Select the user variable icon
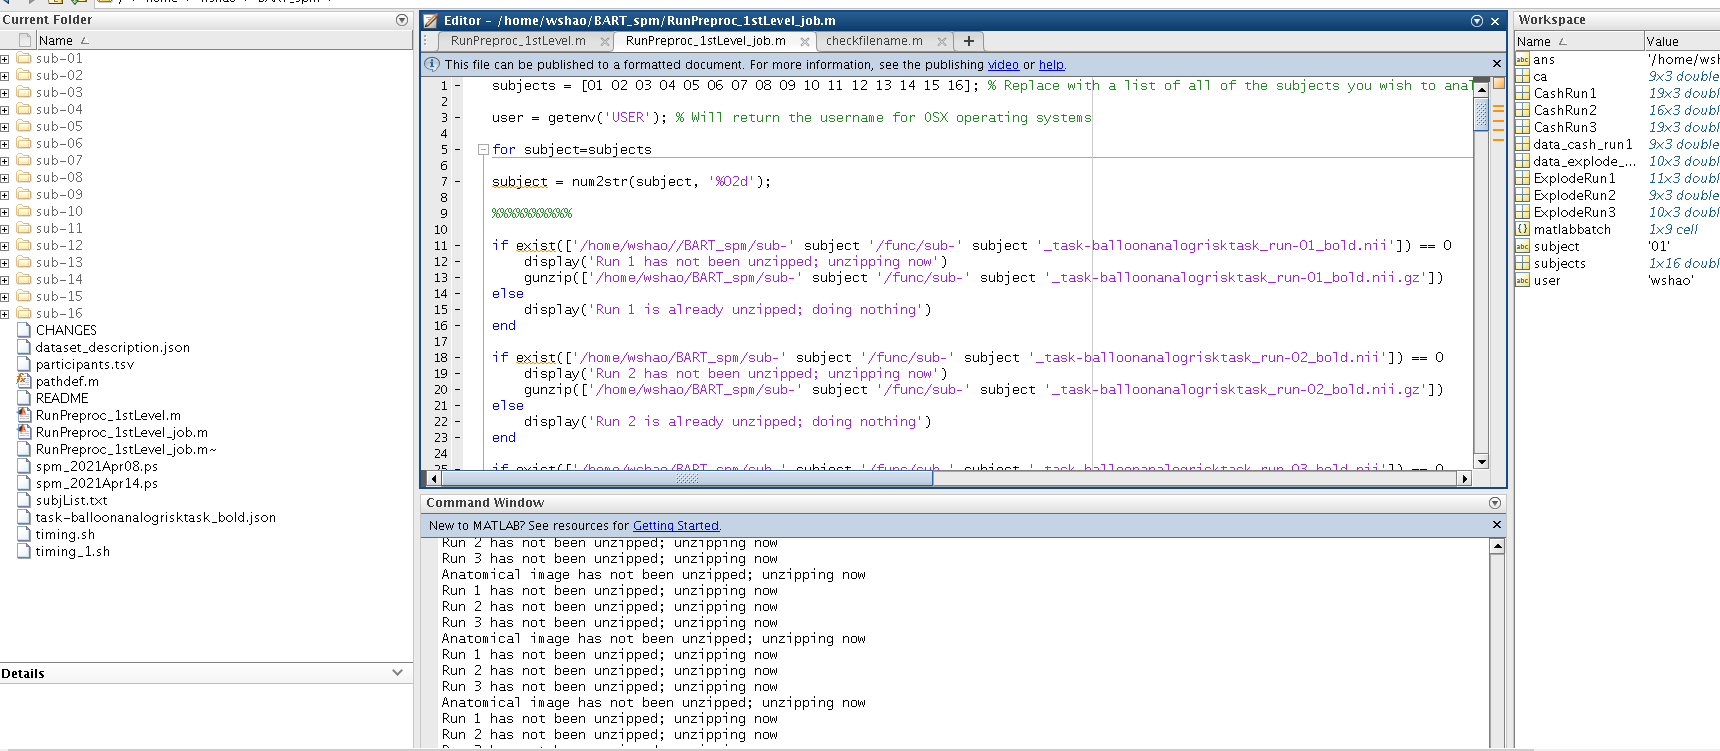 (x=1523, y=281)
